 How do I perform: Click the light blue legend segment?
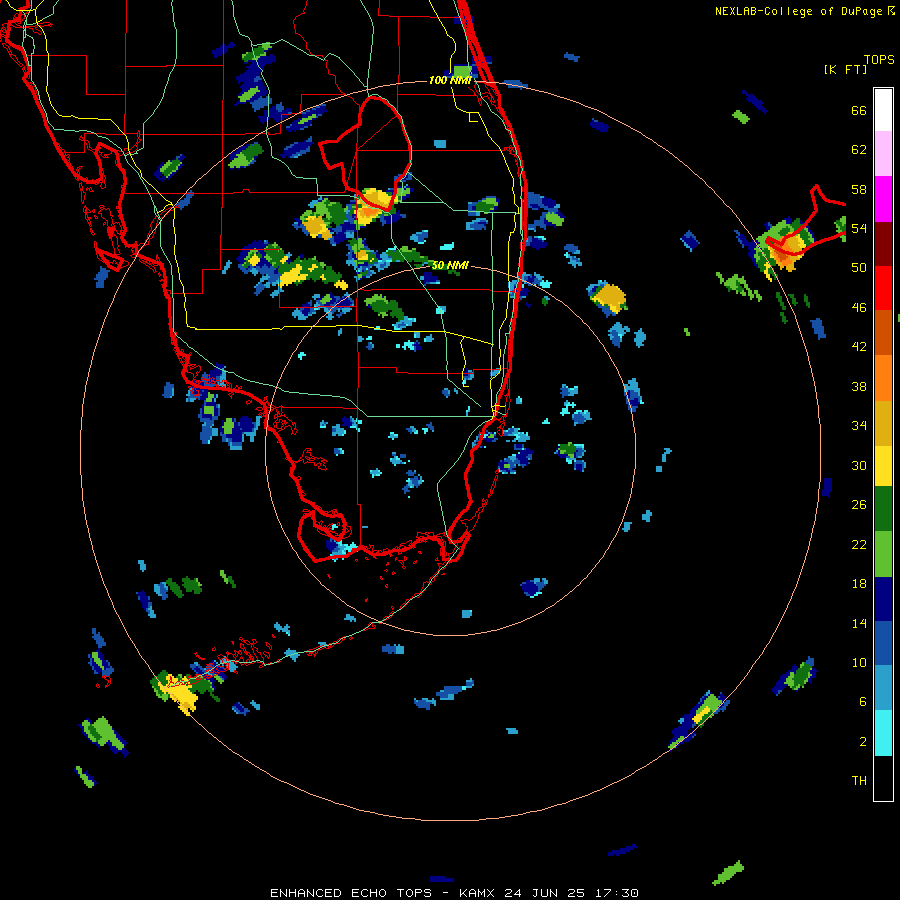(x=883, y=687)
